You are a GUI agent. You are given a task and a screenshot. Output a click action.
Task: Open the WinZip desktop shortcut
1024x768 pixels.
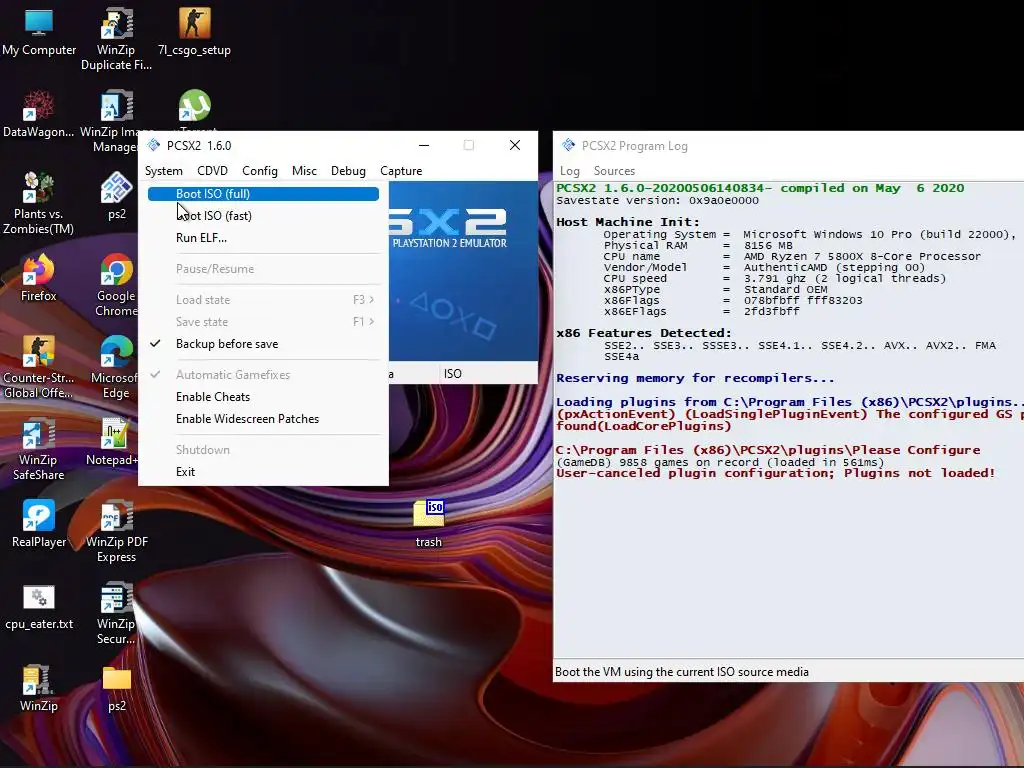(x=39, y=688)
